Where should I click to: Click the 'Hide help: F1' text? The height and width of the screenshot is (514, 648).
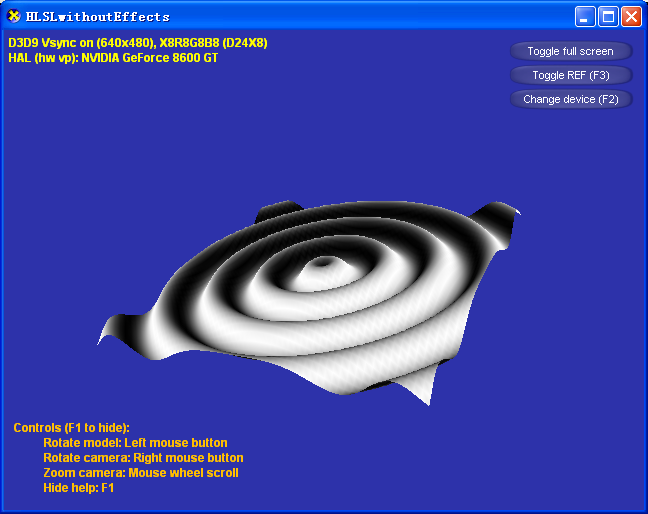pos(79,488)
